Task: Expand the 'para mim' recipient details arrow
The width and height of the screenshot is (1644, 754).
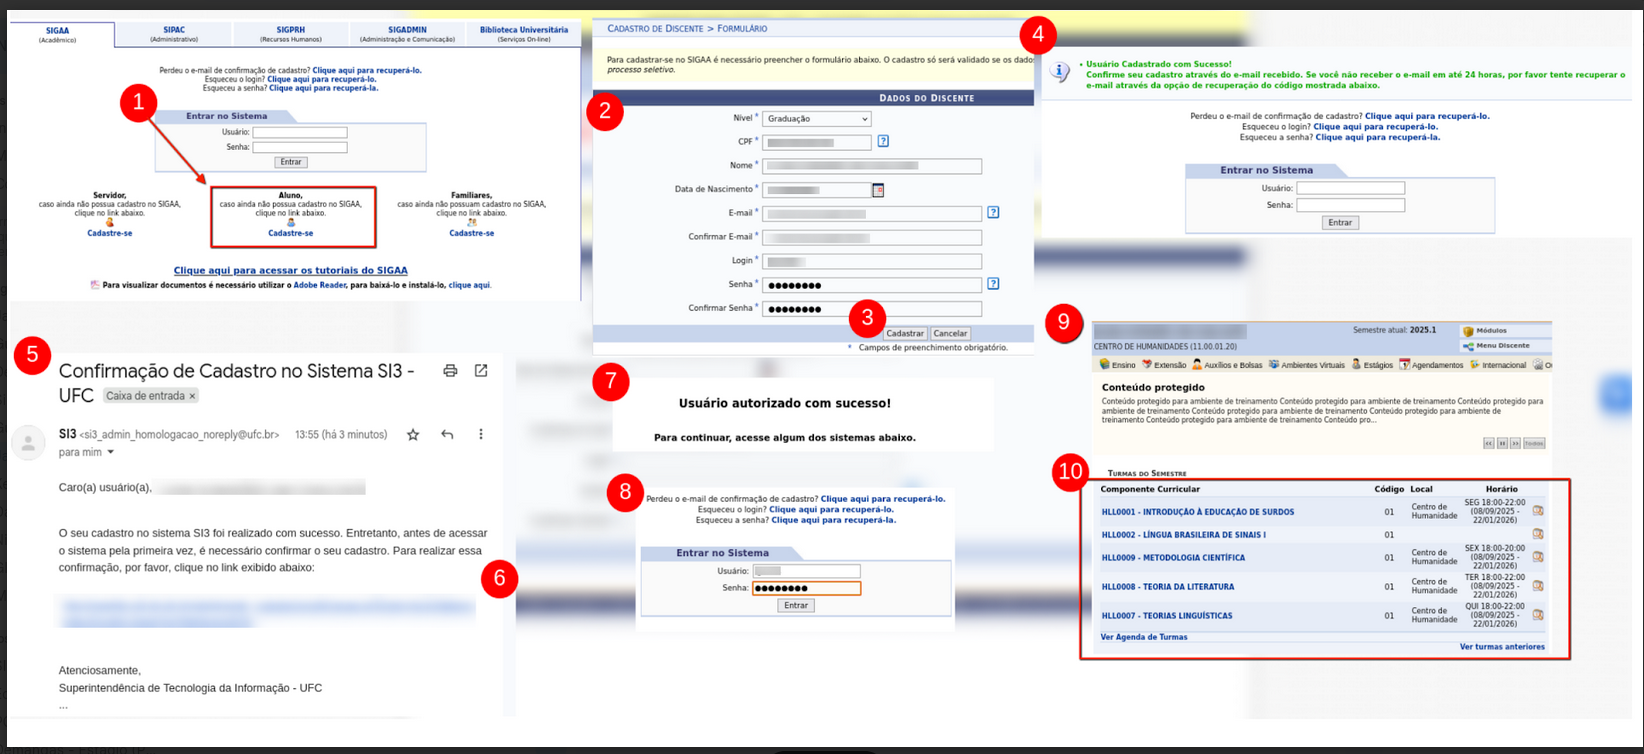Action: [x=111, y=453]
